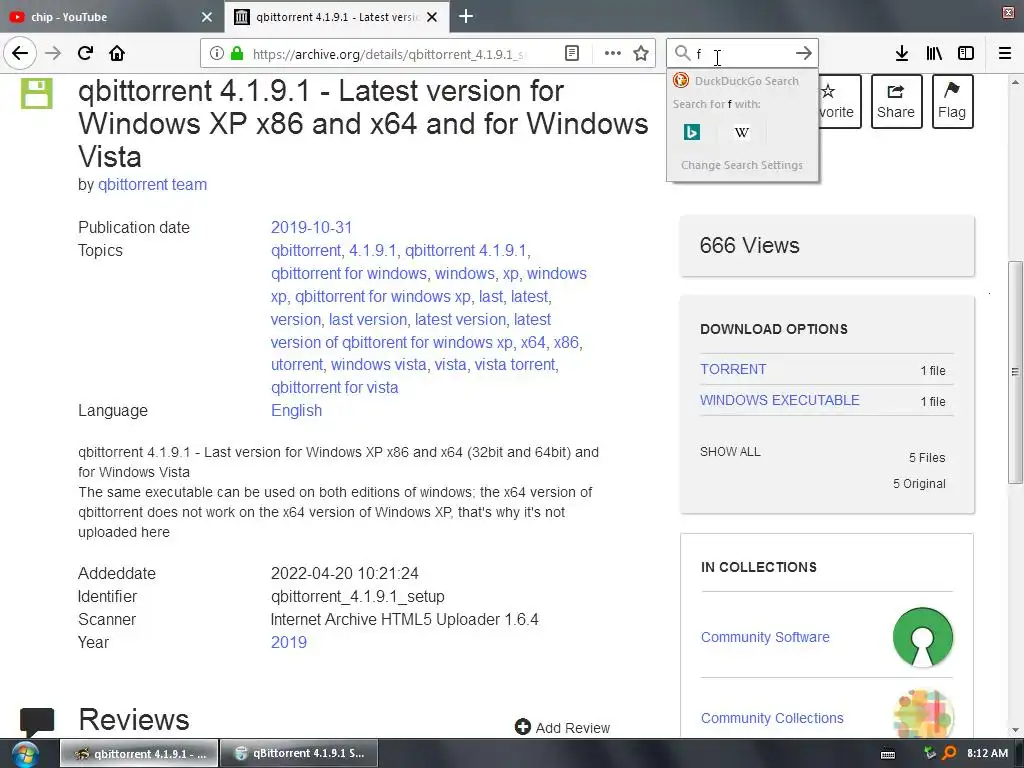Click the Share button
This screenshot has width=1024, height=768.
click(896, 101)
